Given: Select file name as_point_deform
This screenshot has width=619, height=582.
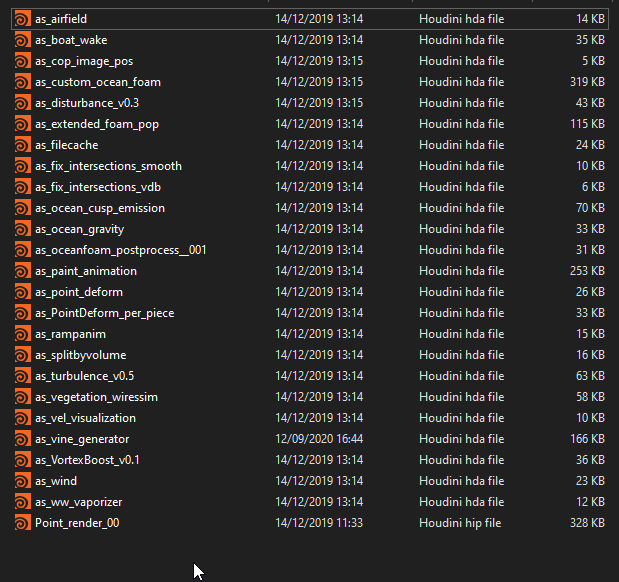Looking at the screenshot, I should (x=79, y=292).
